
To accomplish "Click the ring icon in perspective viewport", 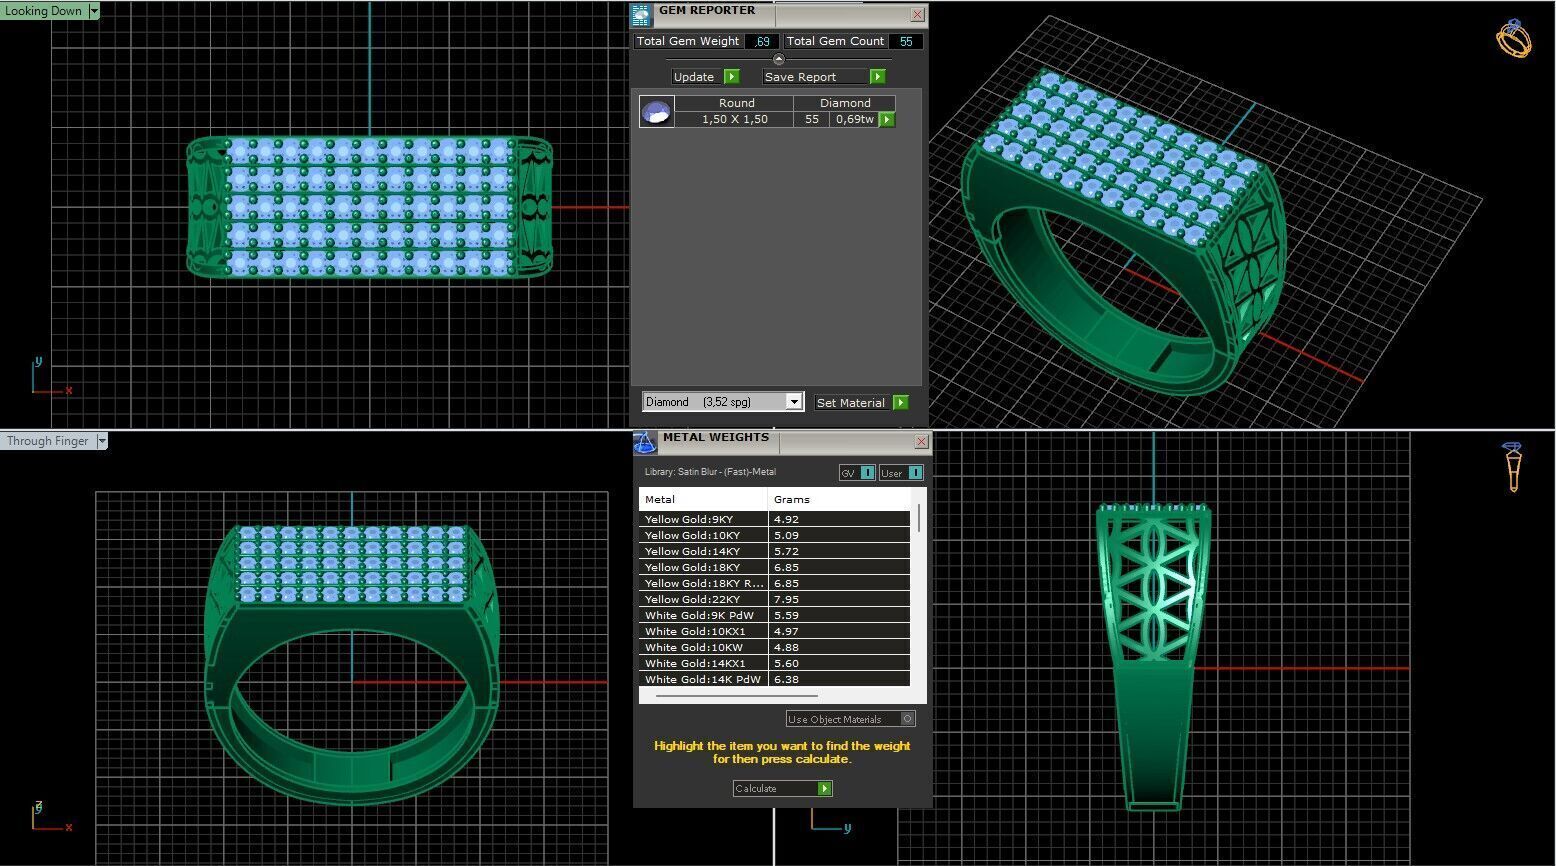I will 1514,39.
